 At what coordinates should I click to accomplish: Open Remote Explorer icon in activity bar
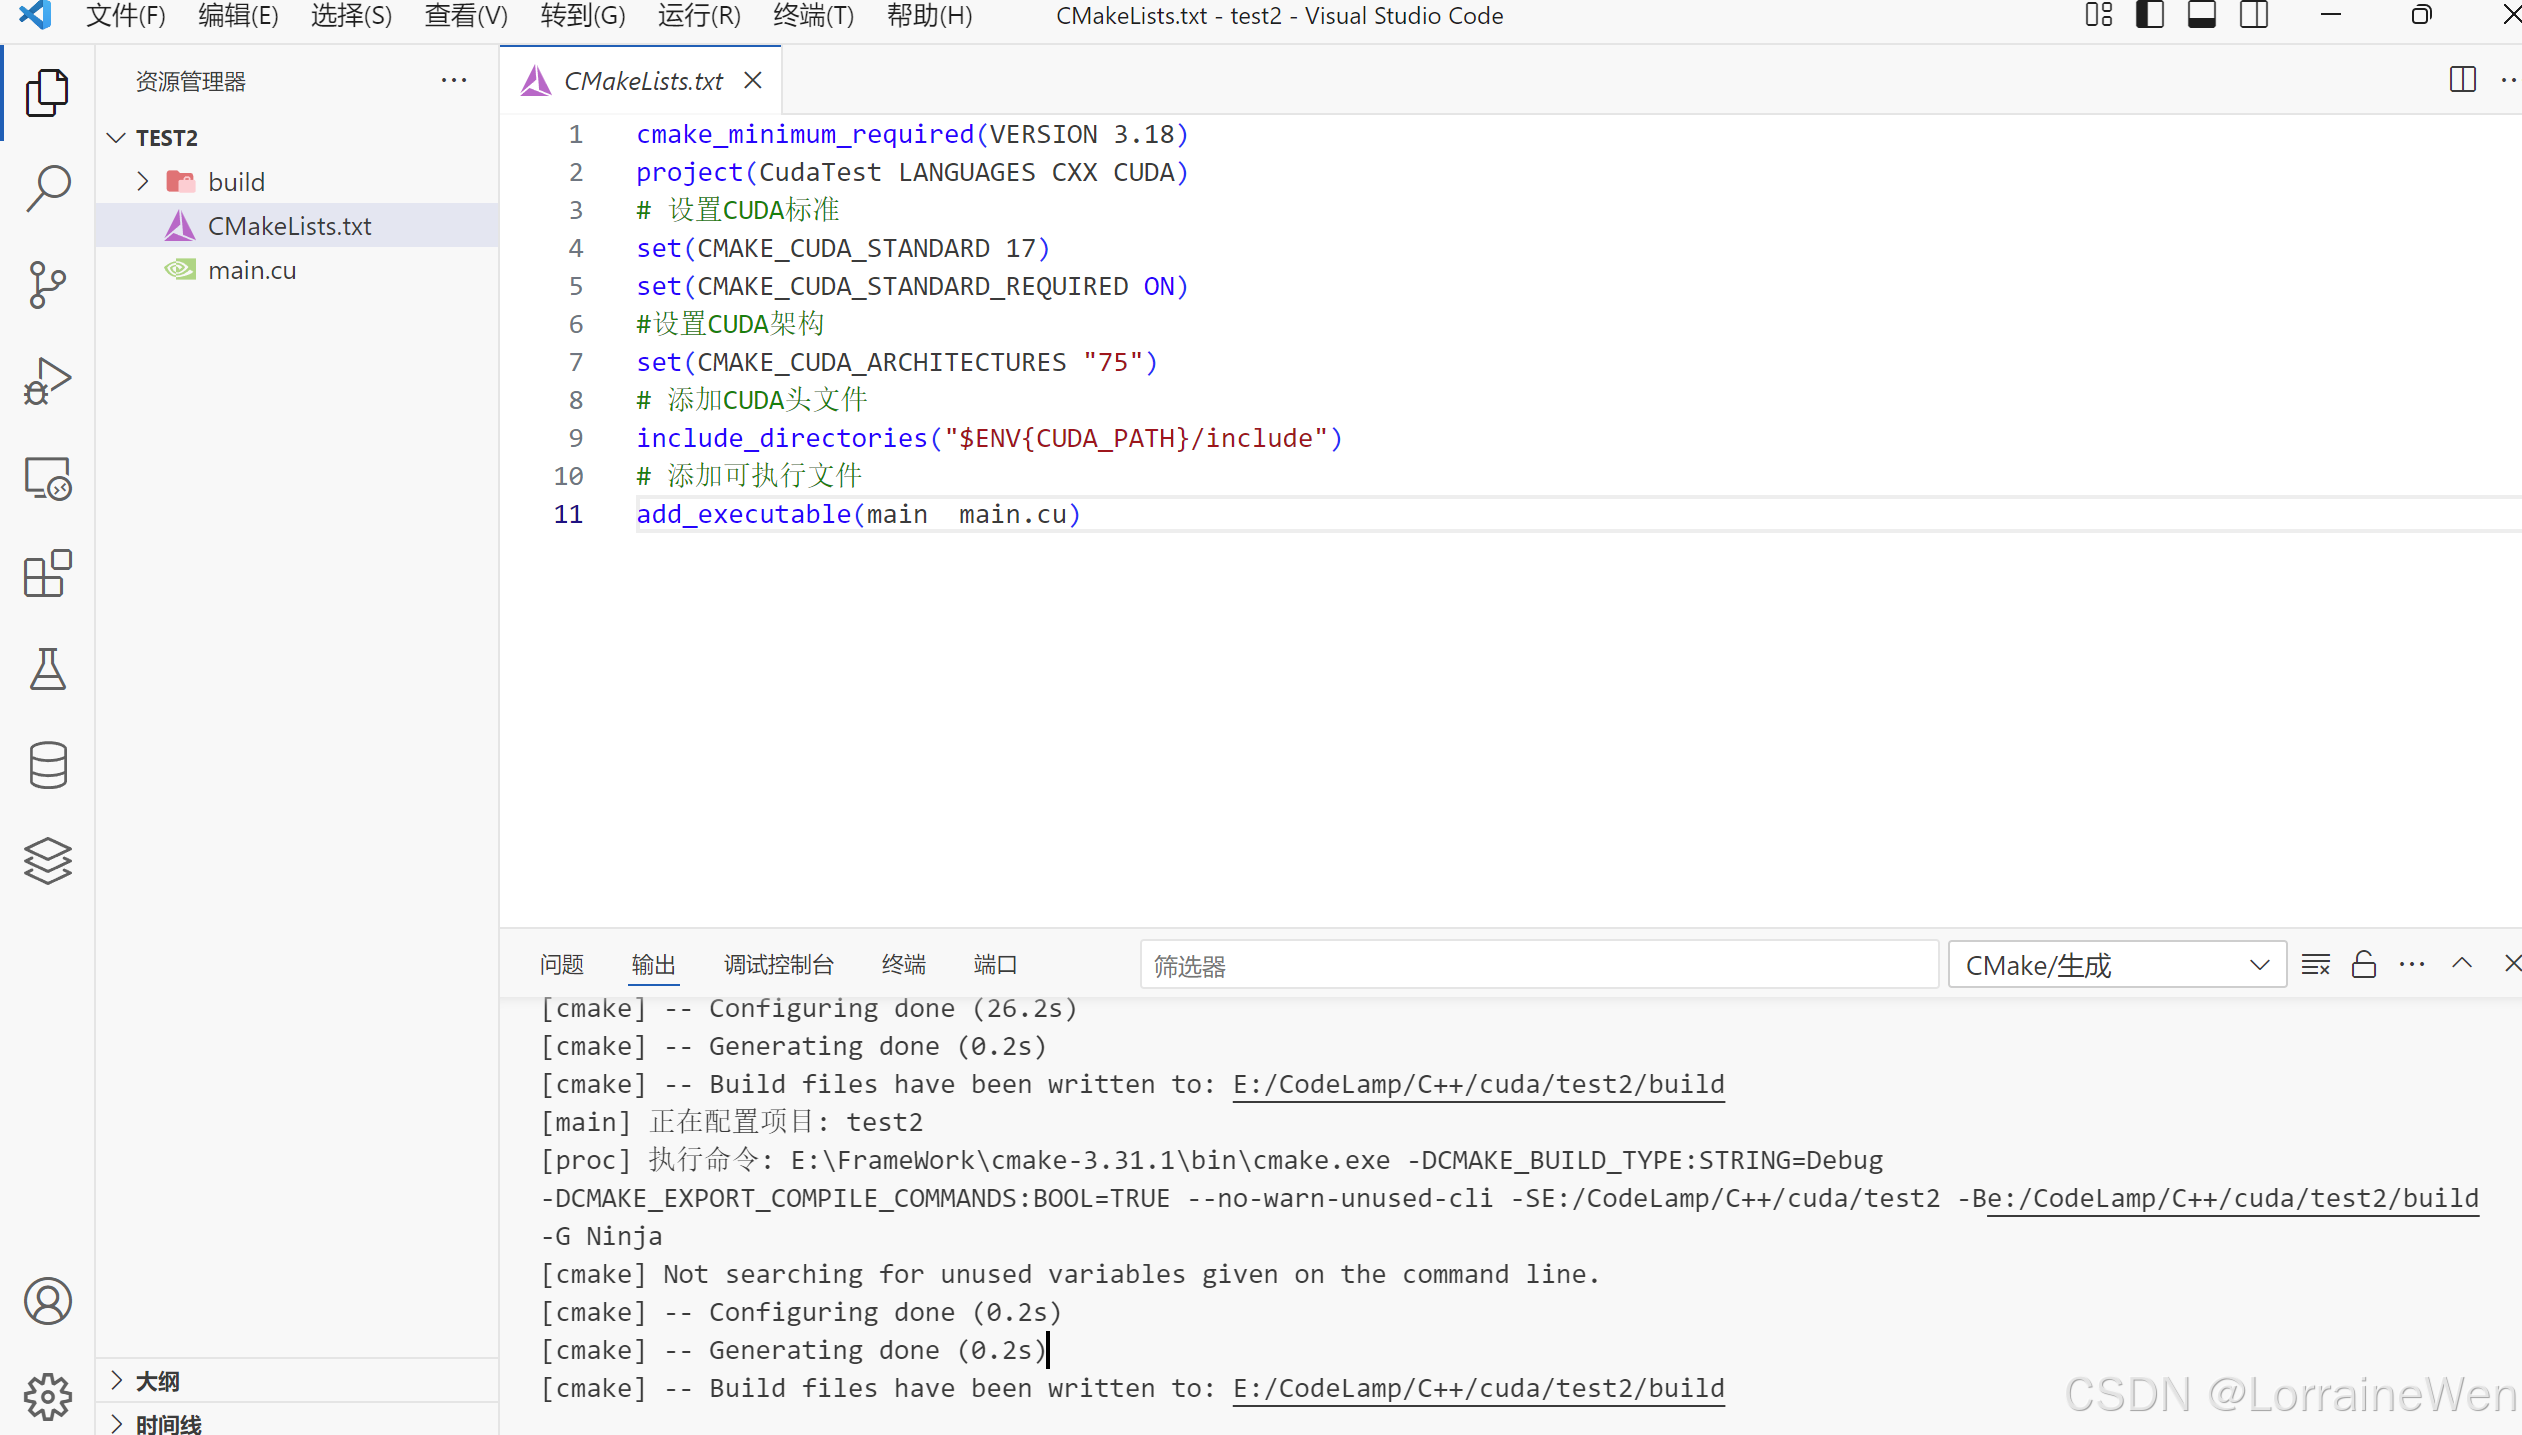click(x=47, y=478)
